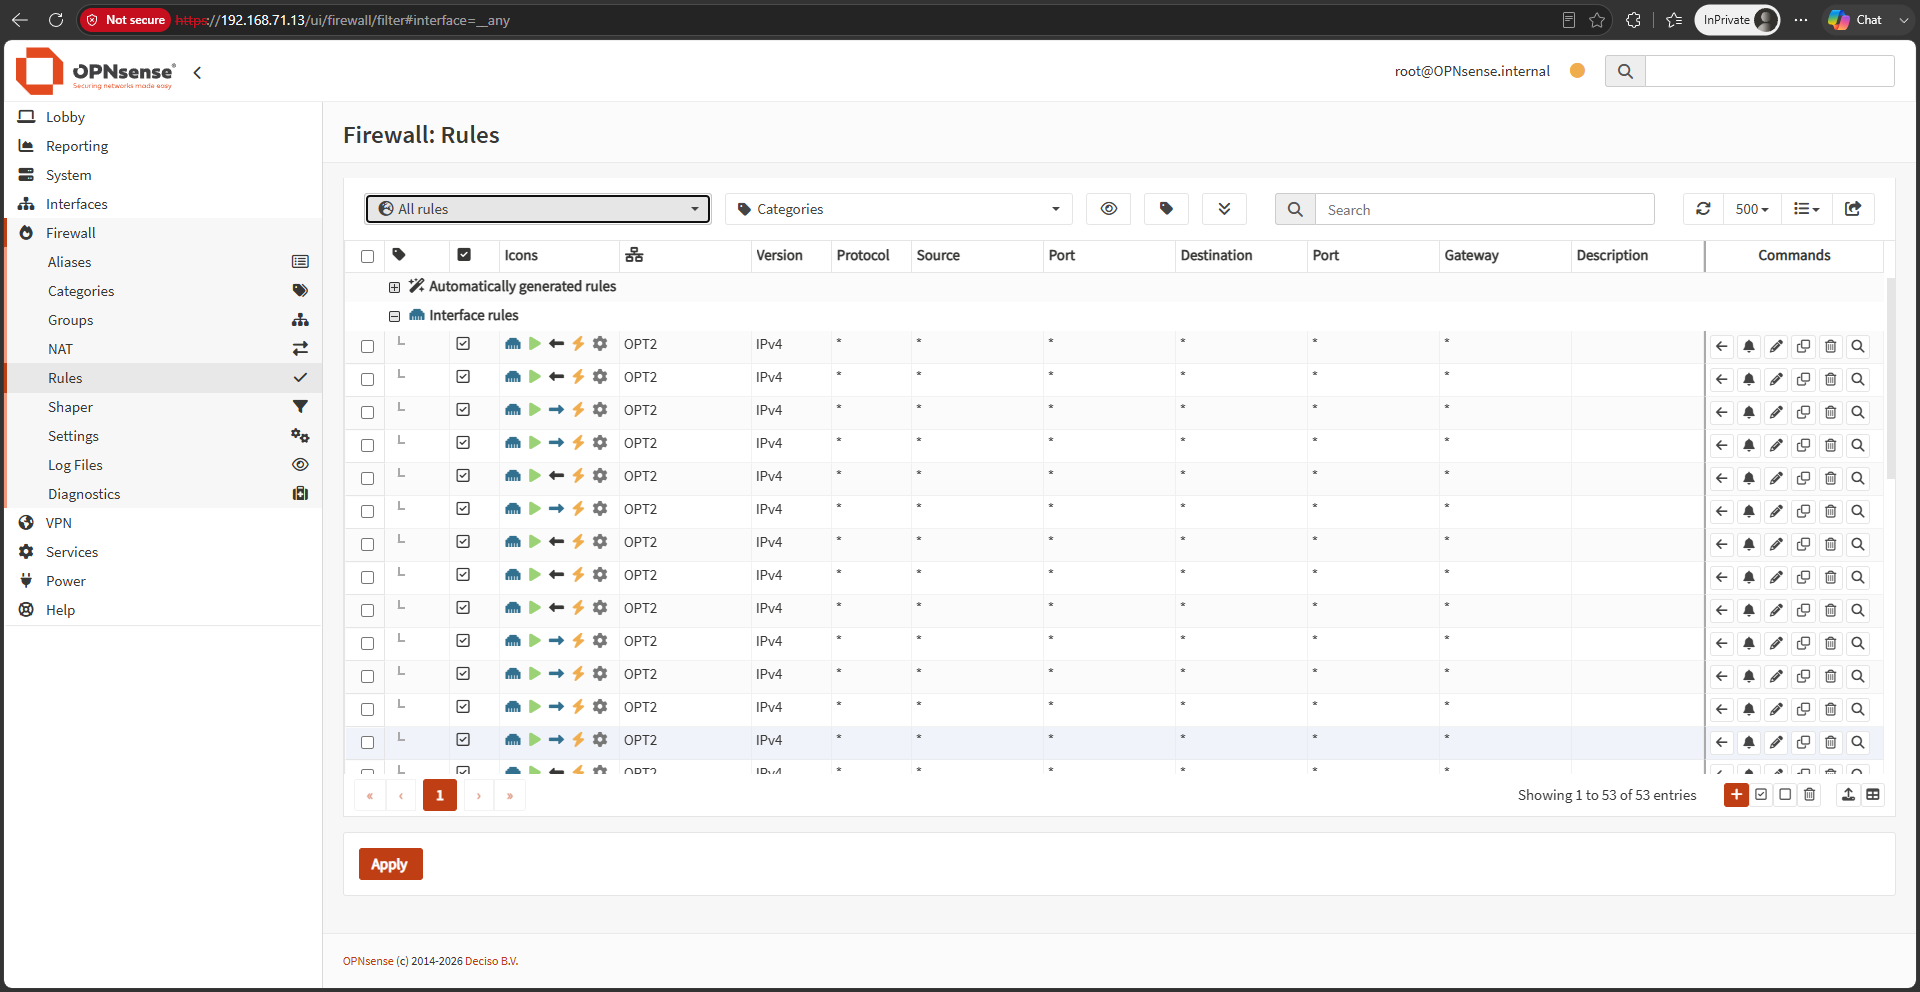This screenshot has height=992, width=1920.
Task: Toggle enabled checkbox of highlighted OPT2 rule
Action: click(x=463, y=740)
